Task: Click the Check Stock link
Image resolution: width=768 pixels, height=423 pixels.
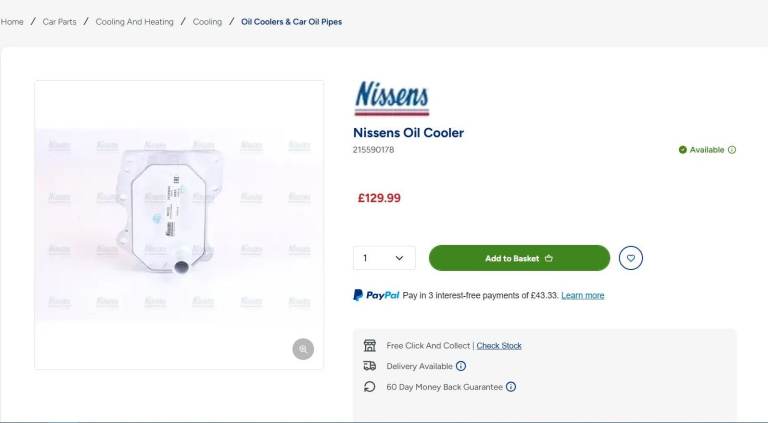Action: (499, 346)
